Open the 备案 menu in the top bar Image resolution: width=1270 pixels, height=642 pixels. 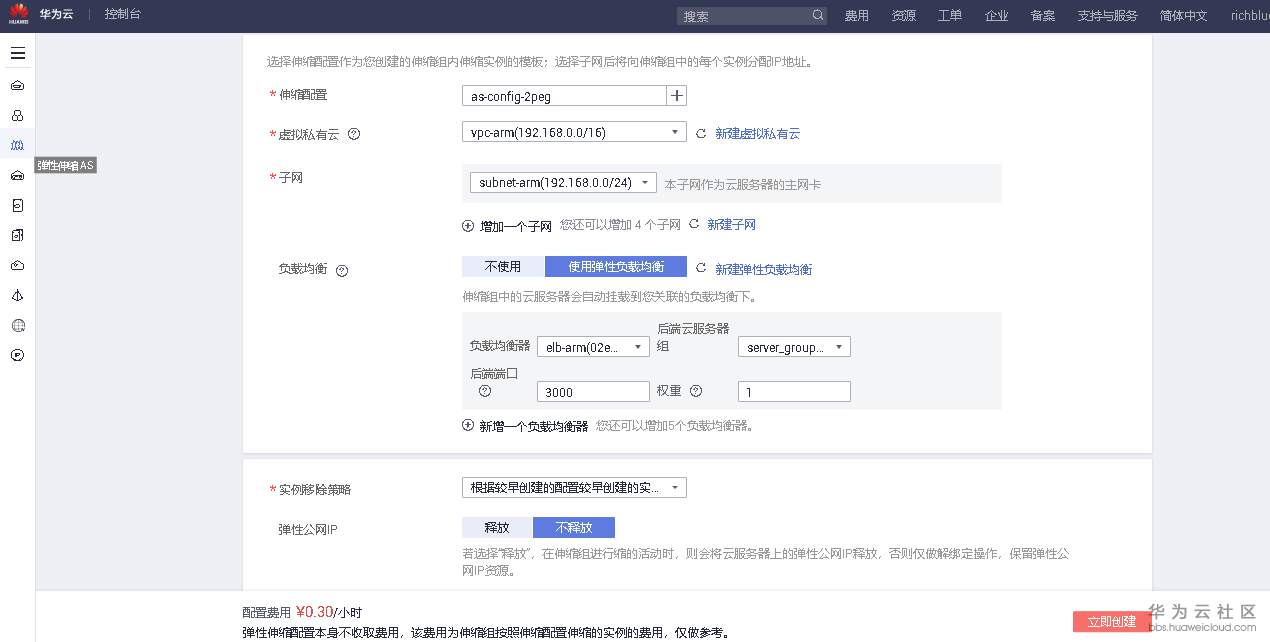(1042, 16)
